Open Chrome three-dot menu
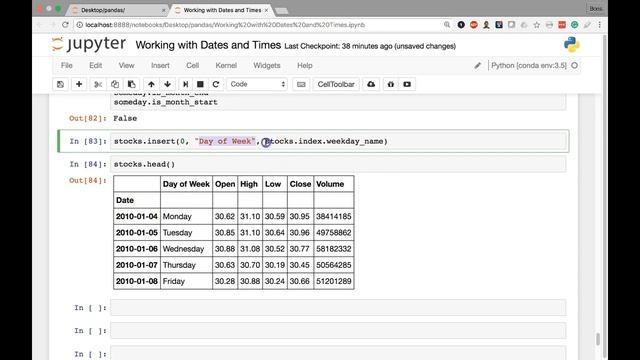Viewport: 640px width, 360px height. (x=600, y=25)
